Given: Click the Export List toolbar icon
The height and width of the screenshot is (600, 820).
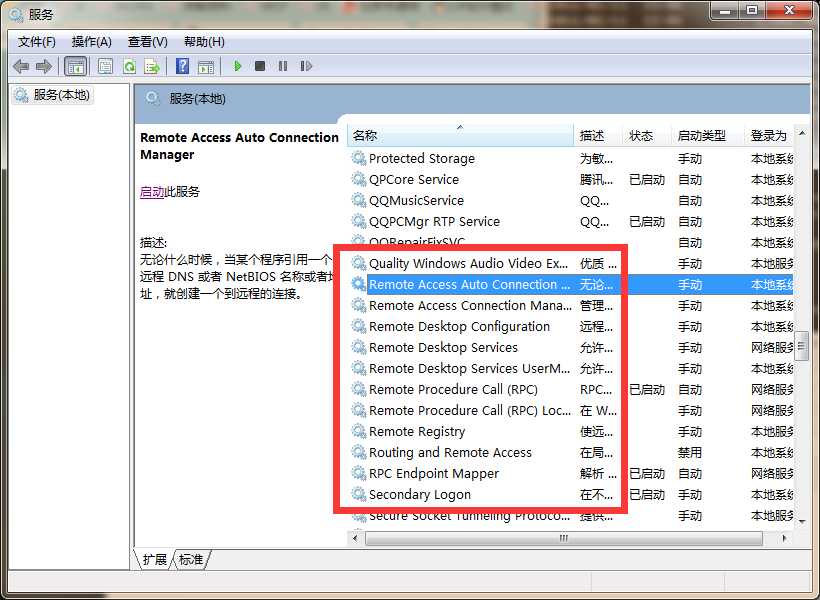Looking at the screenshot, I should pyautogui.click(x=152, y=66).
